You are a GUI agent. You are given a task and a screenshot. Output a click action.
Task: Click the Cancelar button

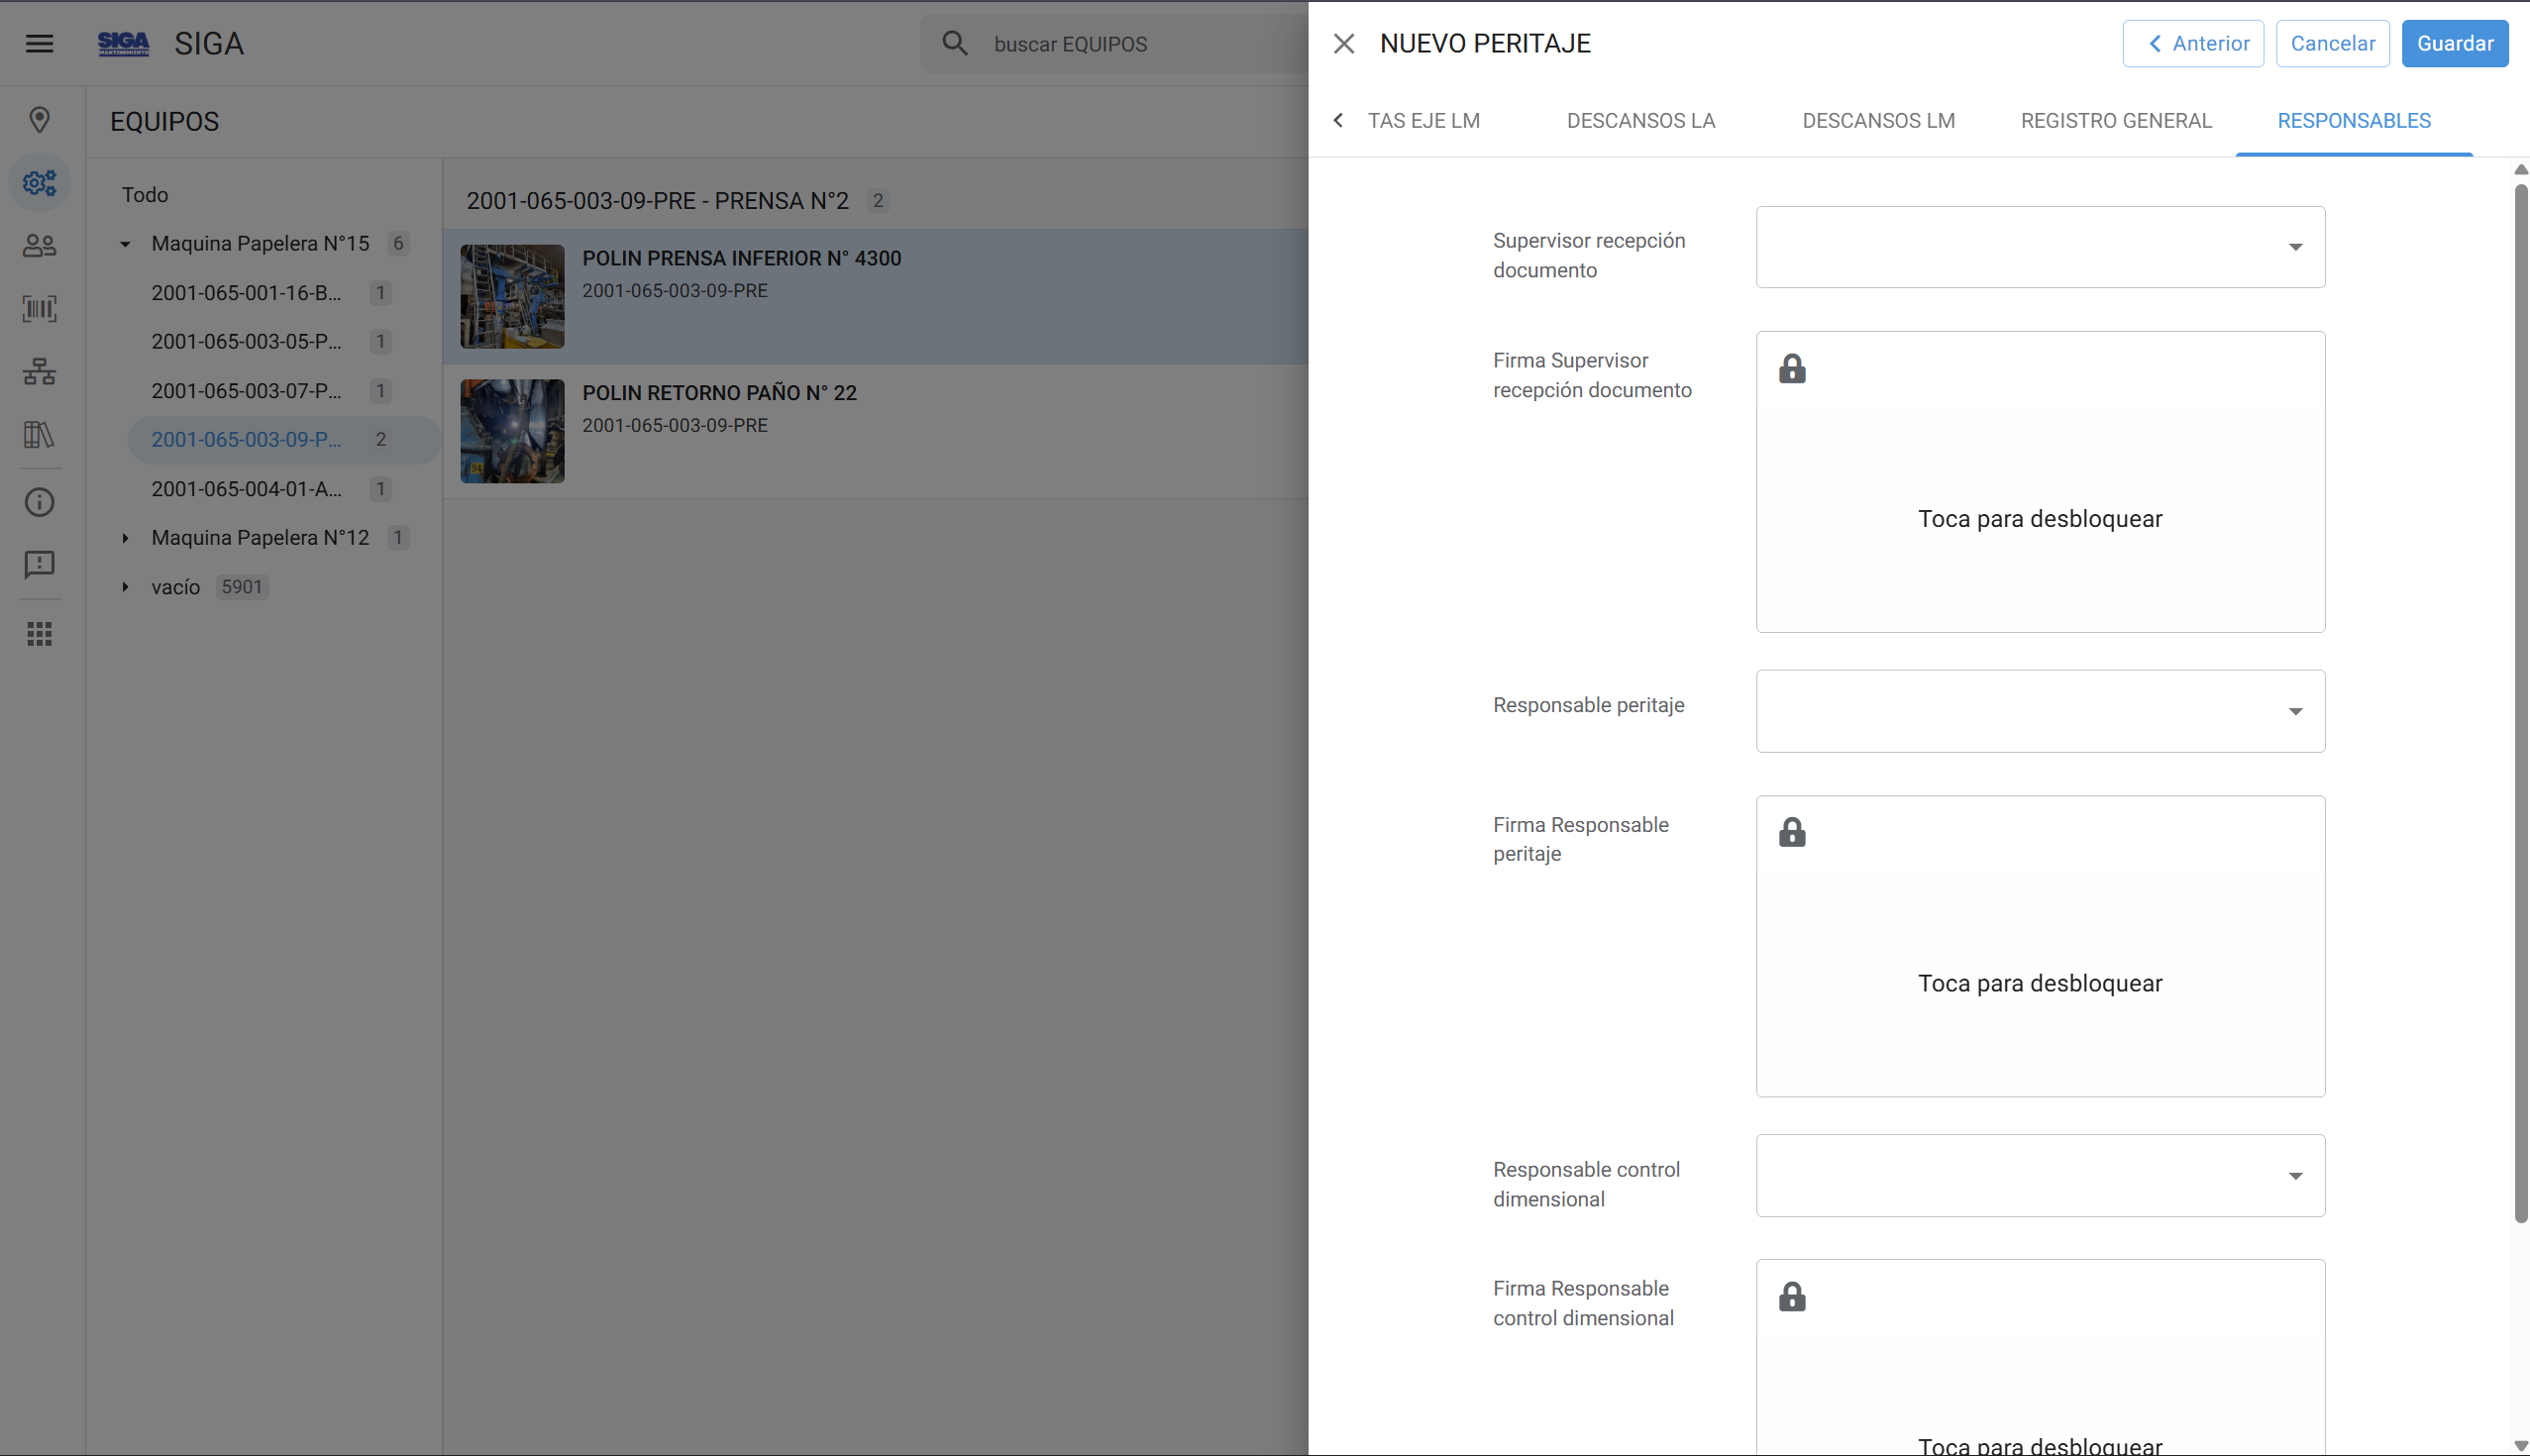(x=2332, y=44)
